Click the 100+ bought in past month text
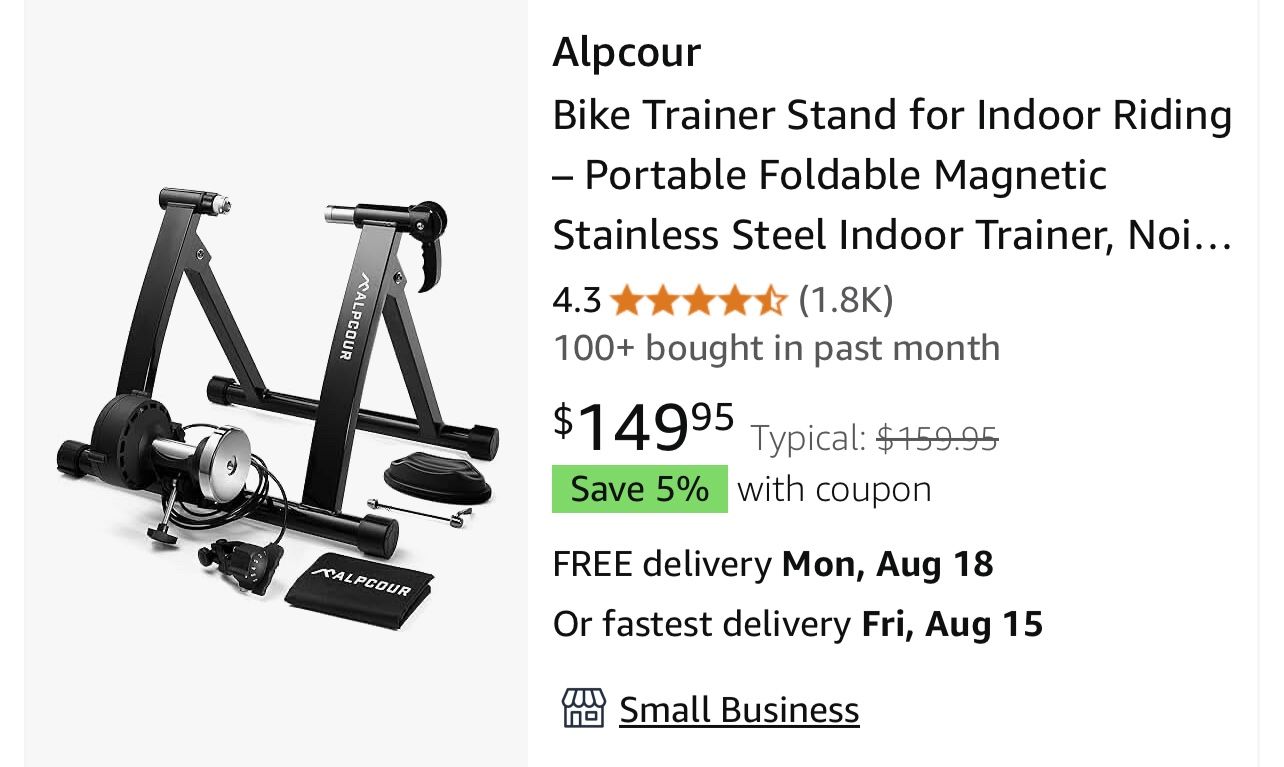This screenshot has width=1284, height=767. pos(776,348)
